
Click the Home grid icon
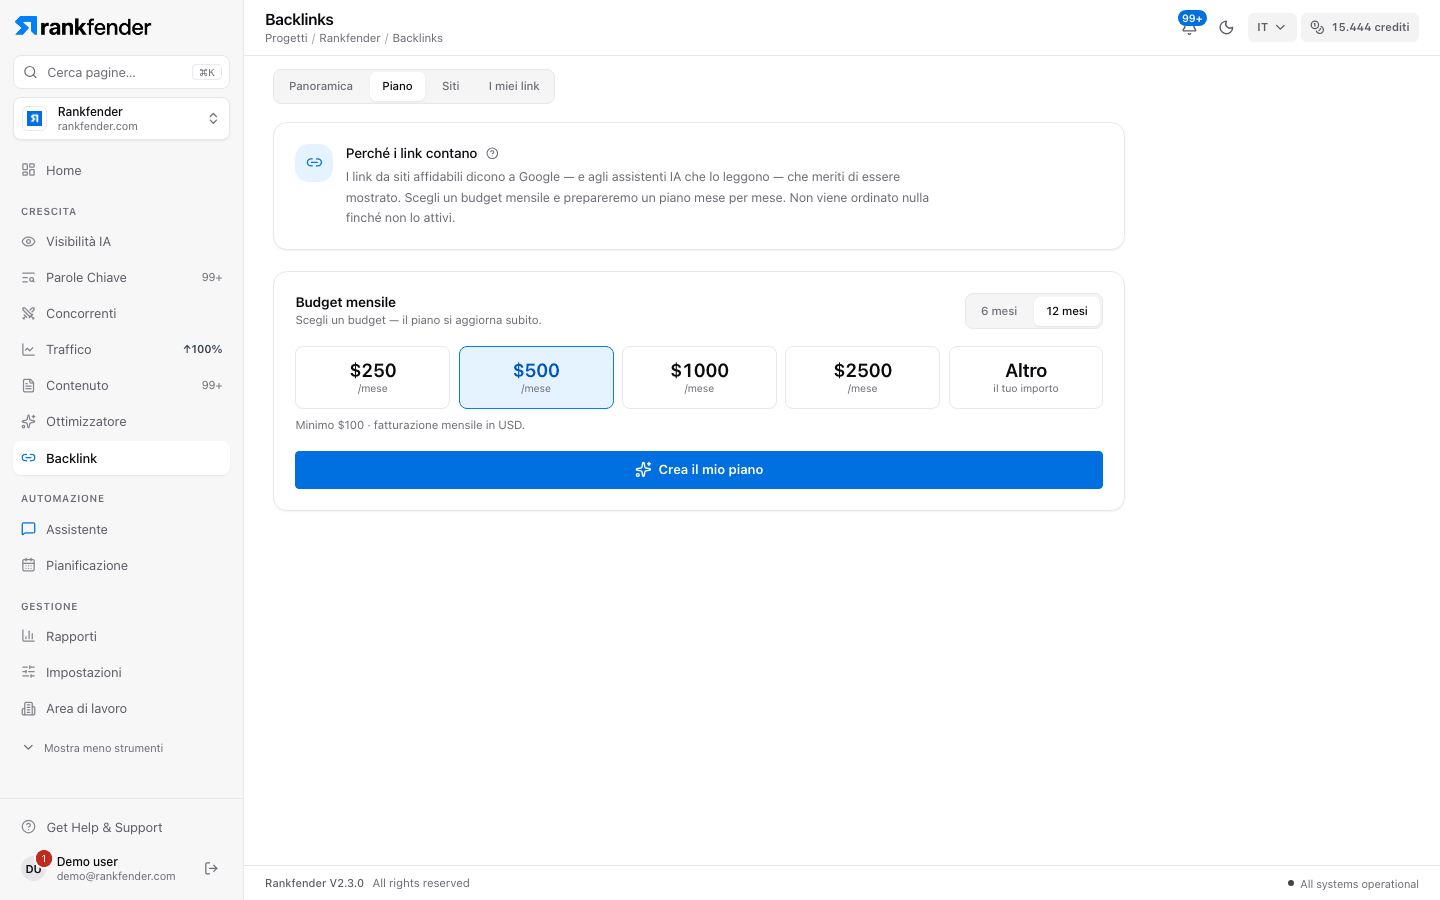coord(28,170)
